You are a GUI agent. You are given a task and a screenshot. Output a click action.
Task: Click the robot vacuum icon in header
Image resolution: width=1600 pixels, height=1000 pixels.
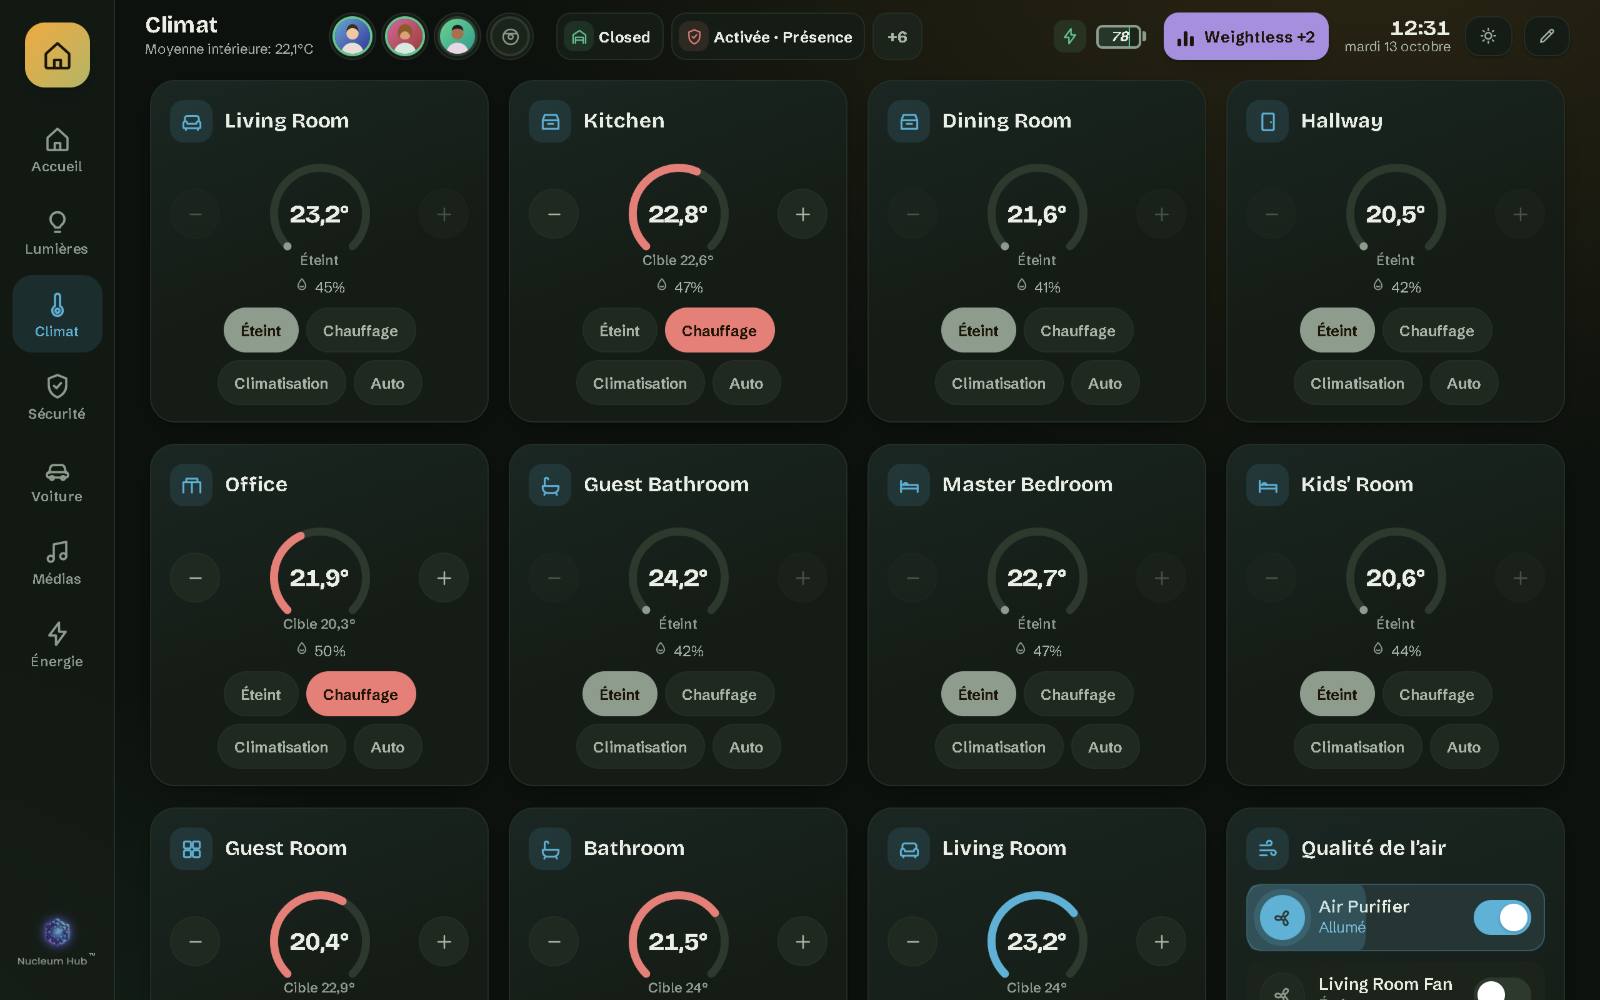pos(510,37)
